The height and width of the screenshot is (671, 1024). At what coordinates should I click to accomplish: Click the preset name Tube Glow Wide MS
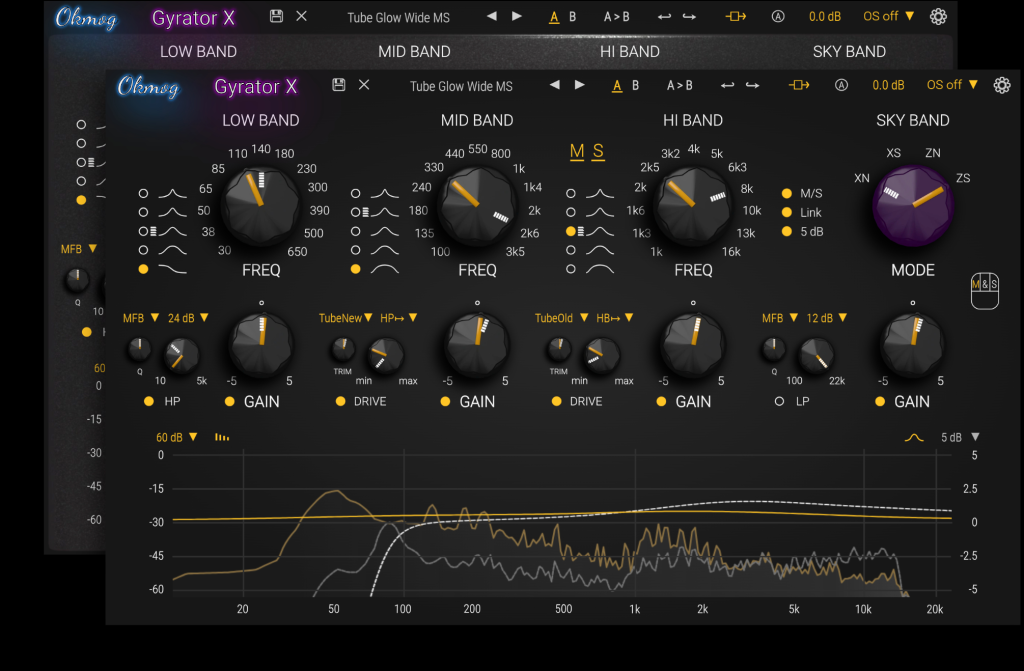click(x=462, y=86)
